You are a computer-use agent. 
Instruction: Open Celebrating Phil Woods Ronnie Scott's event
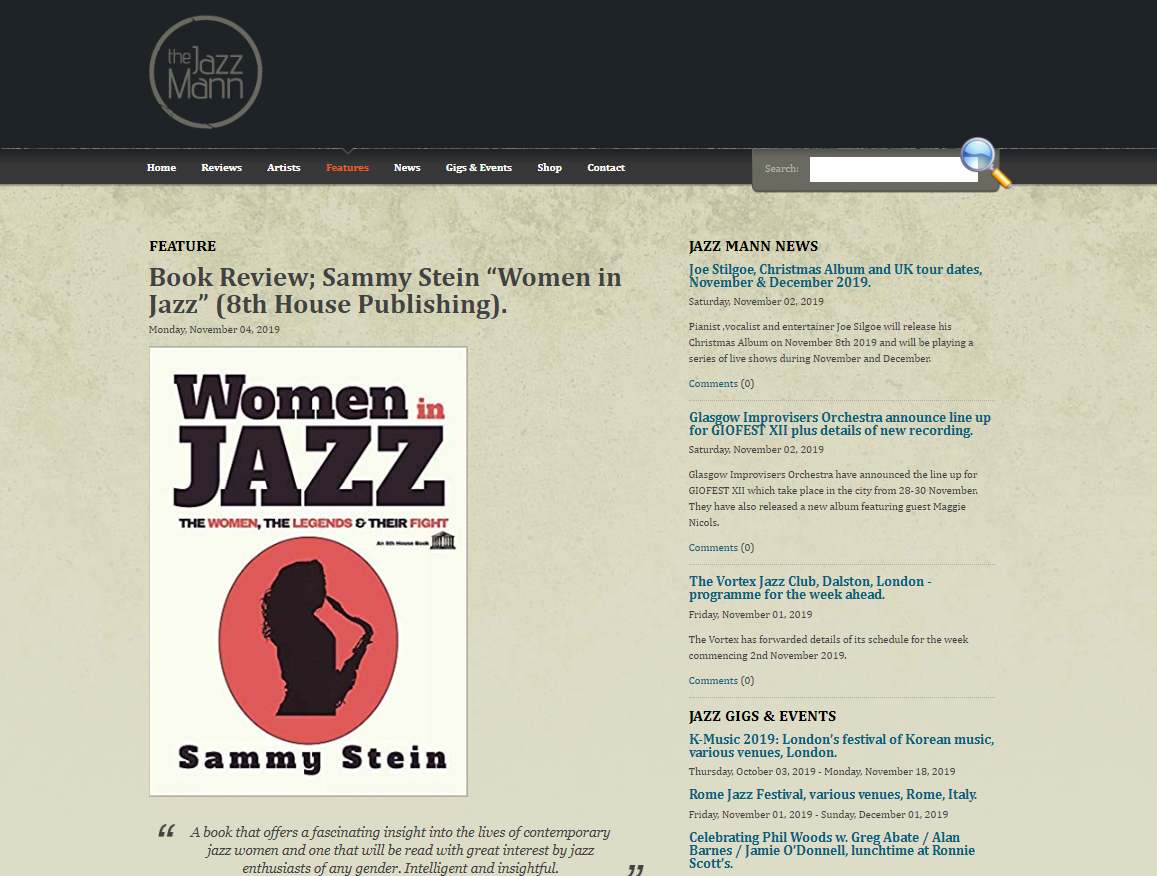click(x=832, y=850)
